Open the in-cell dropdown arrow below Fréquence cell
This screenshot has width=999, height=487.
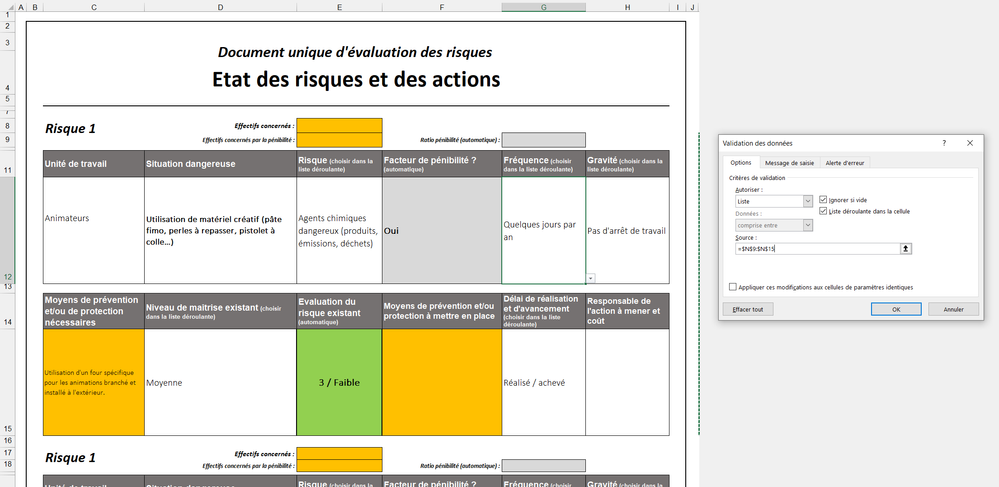[x=591, y=278]
